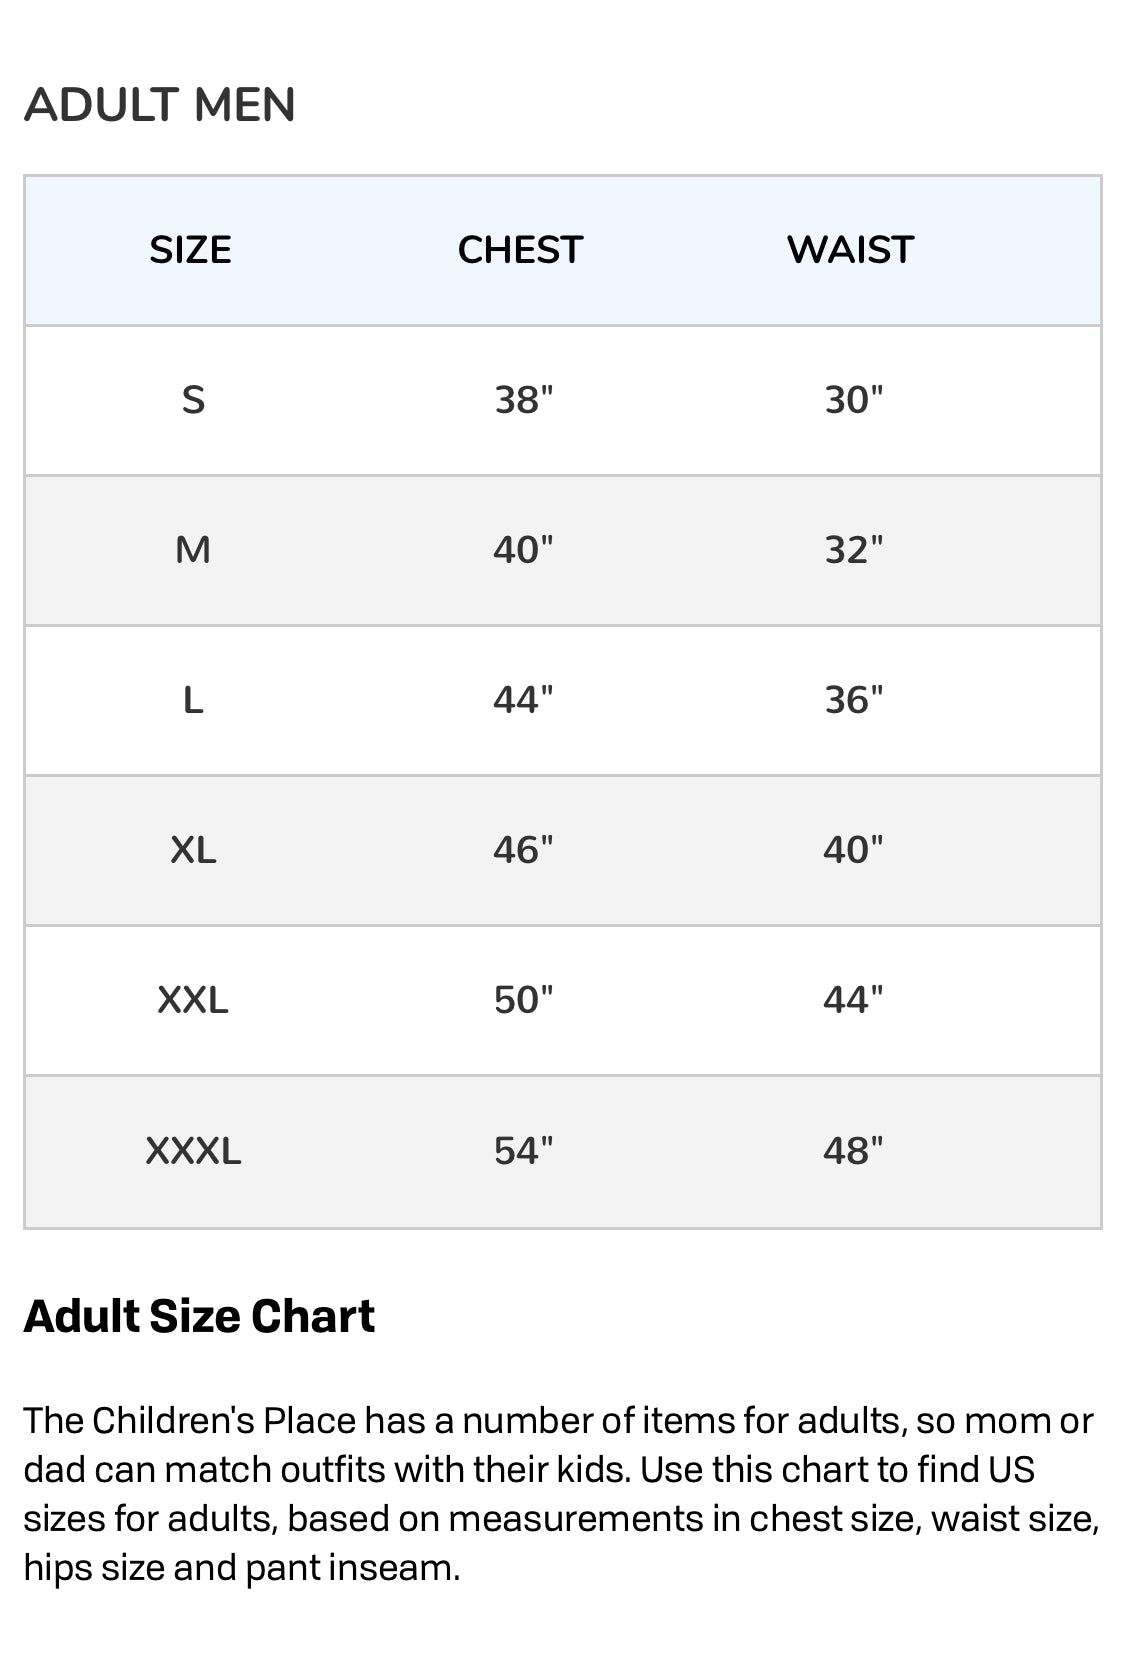
Task: Click the CHEST column header
Action: [x=520, y=250]
